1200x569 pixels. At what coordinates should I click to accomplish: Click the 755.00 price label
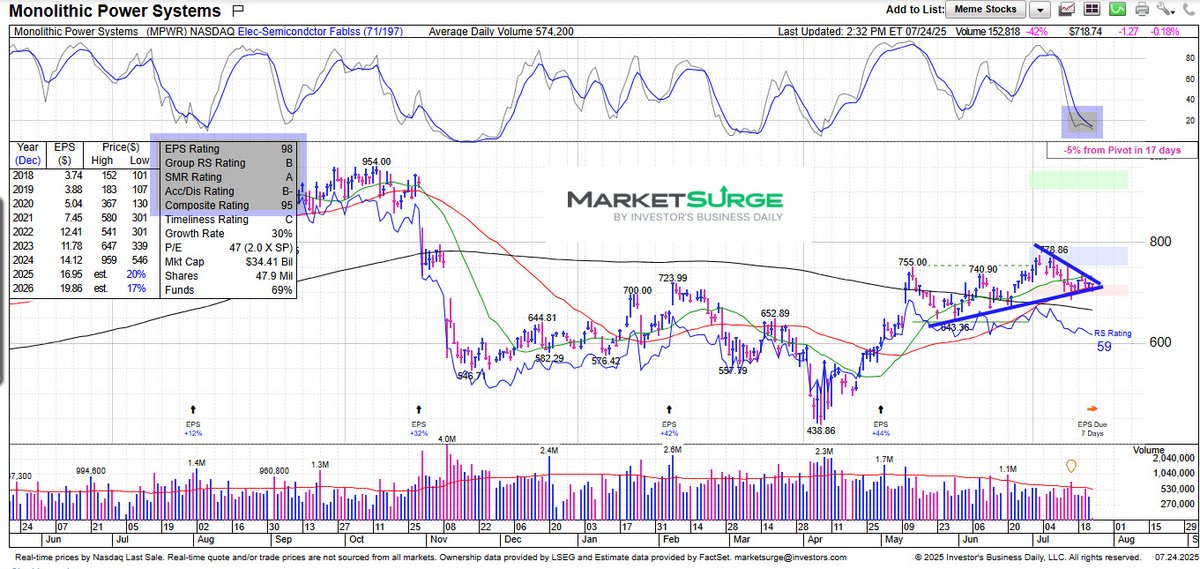pyautogui.click(x=910, y=263)
